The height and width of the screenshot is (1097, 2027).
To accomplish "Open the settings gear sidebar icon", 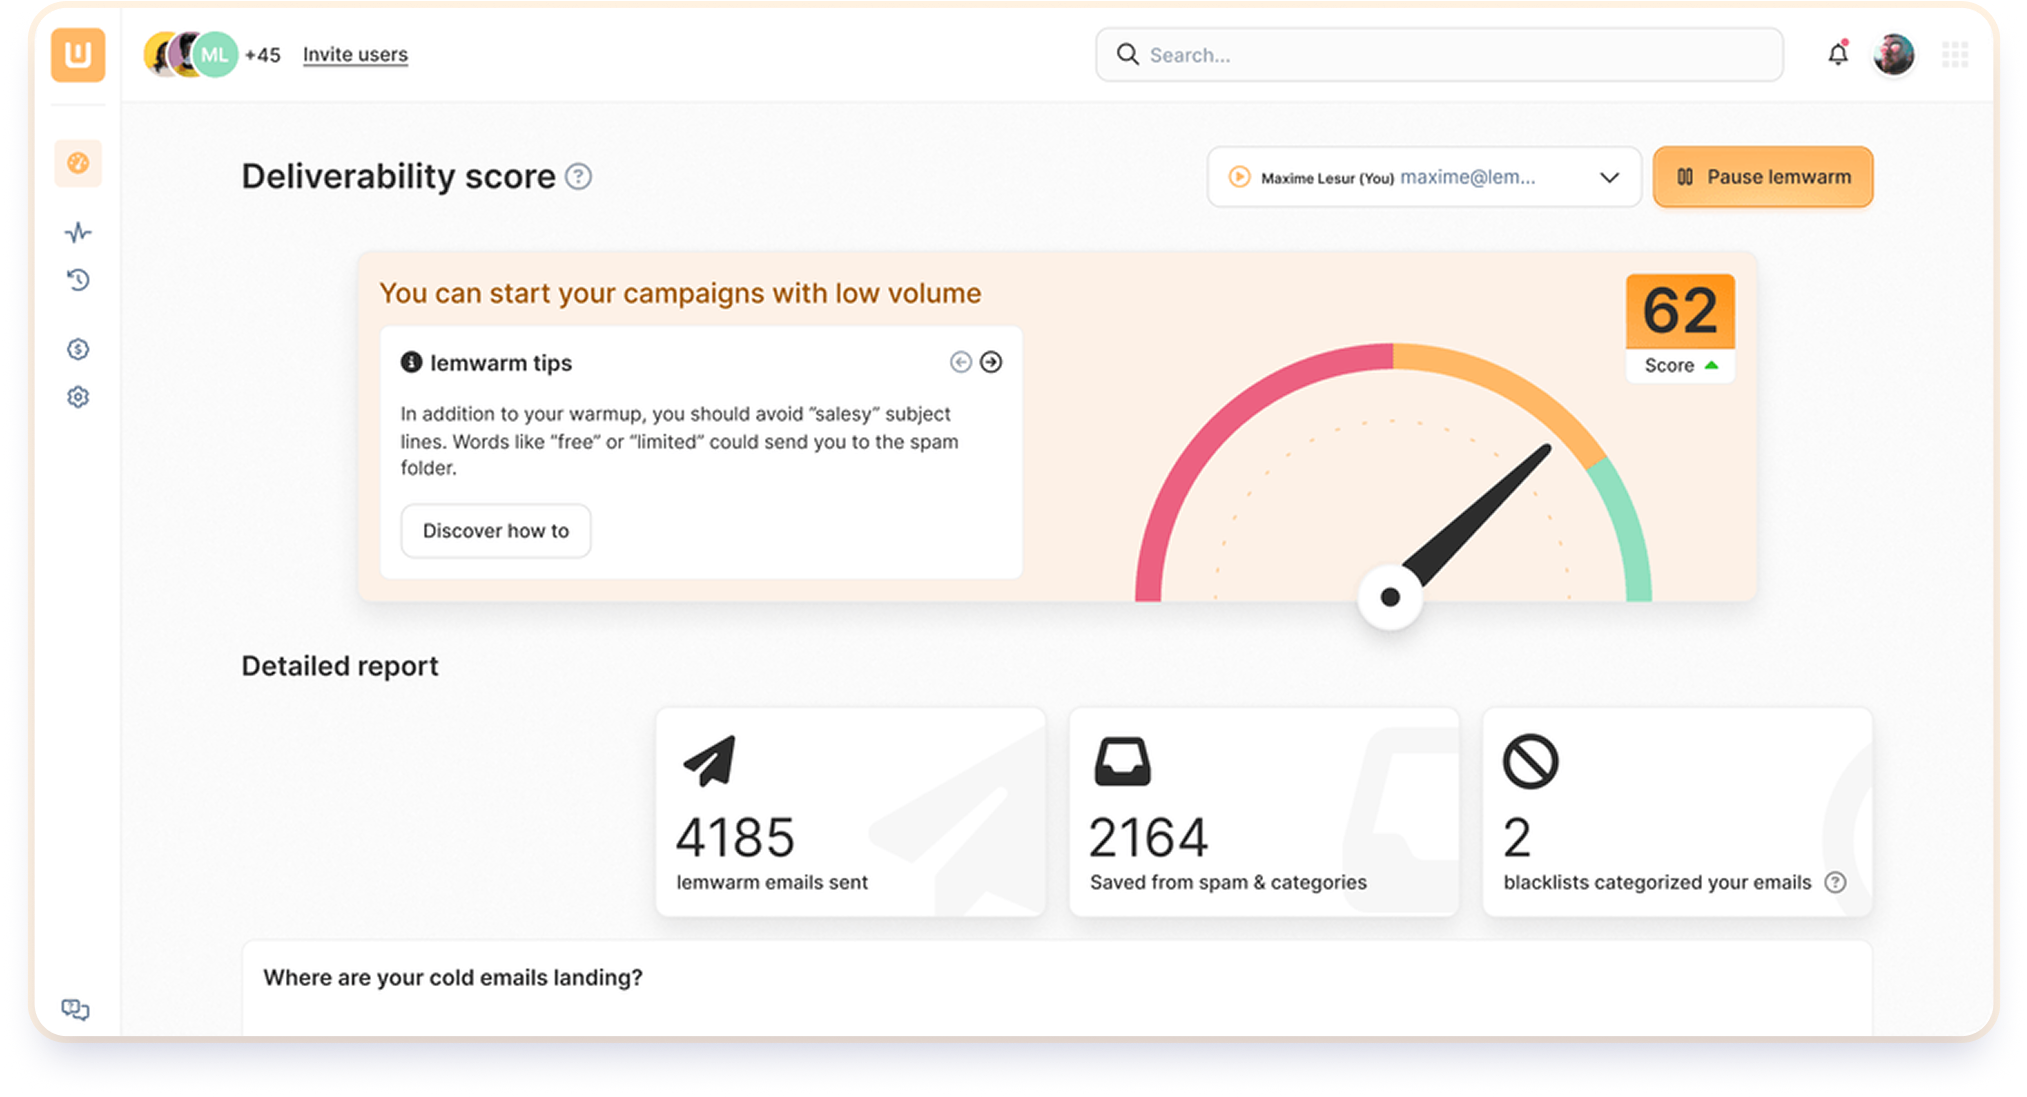I will pyautogui.click(x=78, y=397).
